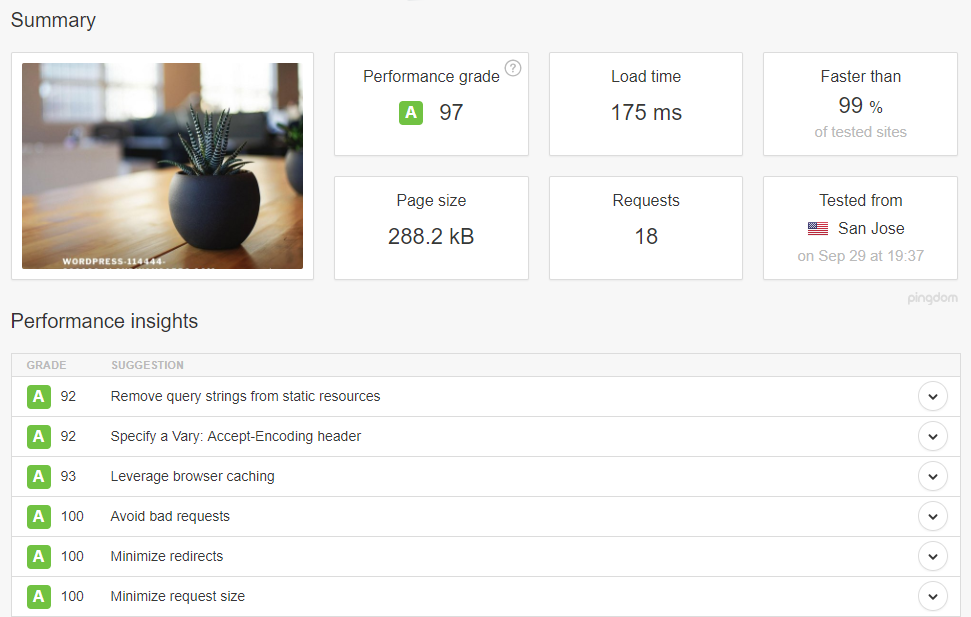Show details for Minimize request size chevron

(x=932, y=597)
